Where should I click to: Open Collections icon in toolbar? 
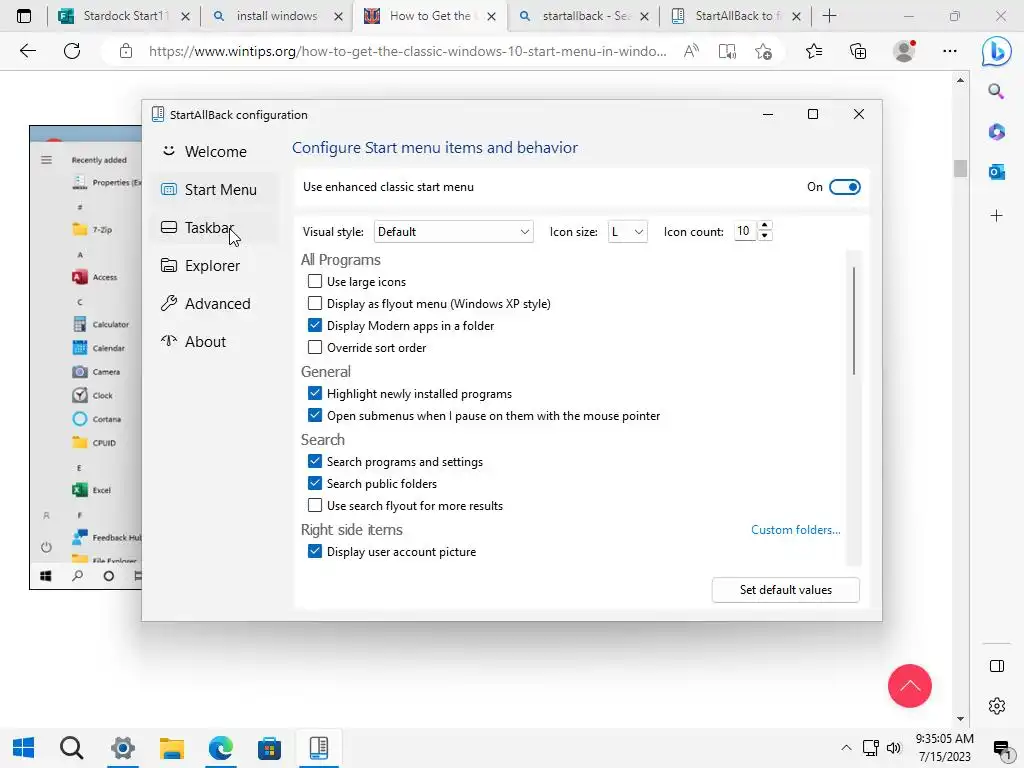click(858, 51)
